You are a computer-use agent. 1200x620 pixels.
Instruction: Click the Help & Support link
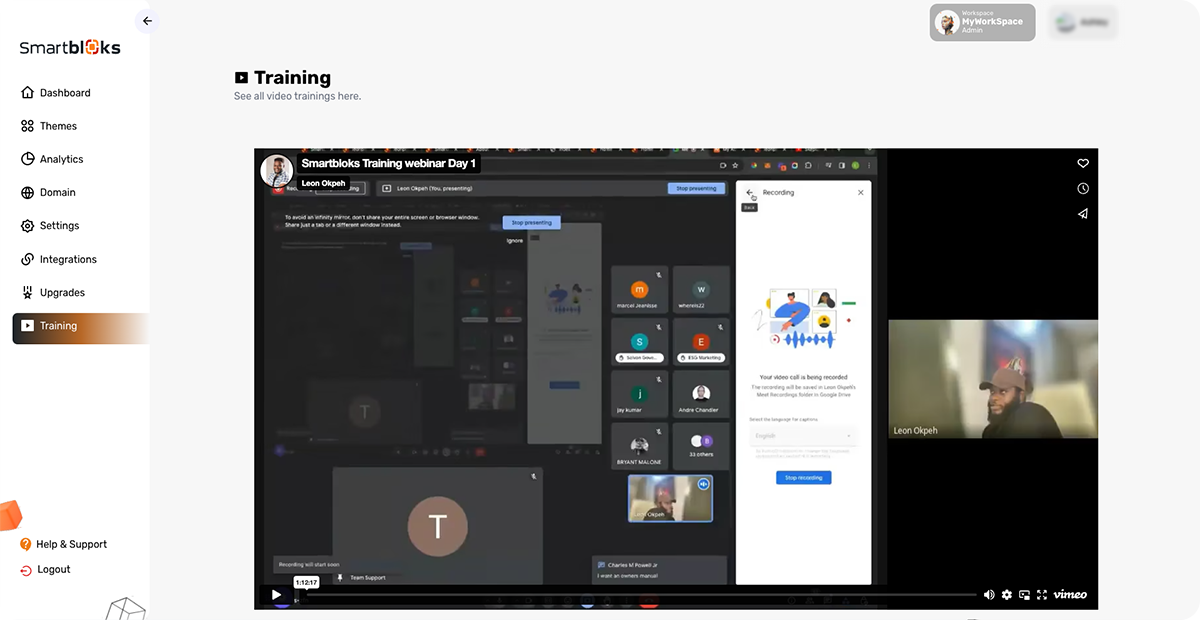(x=71, y=544)
